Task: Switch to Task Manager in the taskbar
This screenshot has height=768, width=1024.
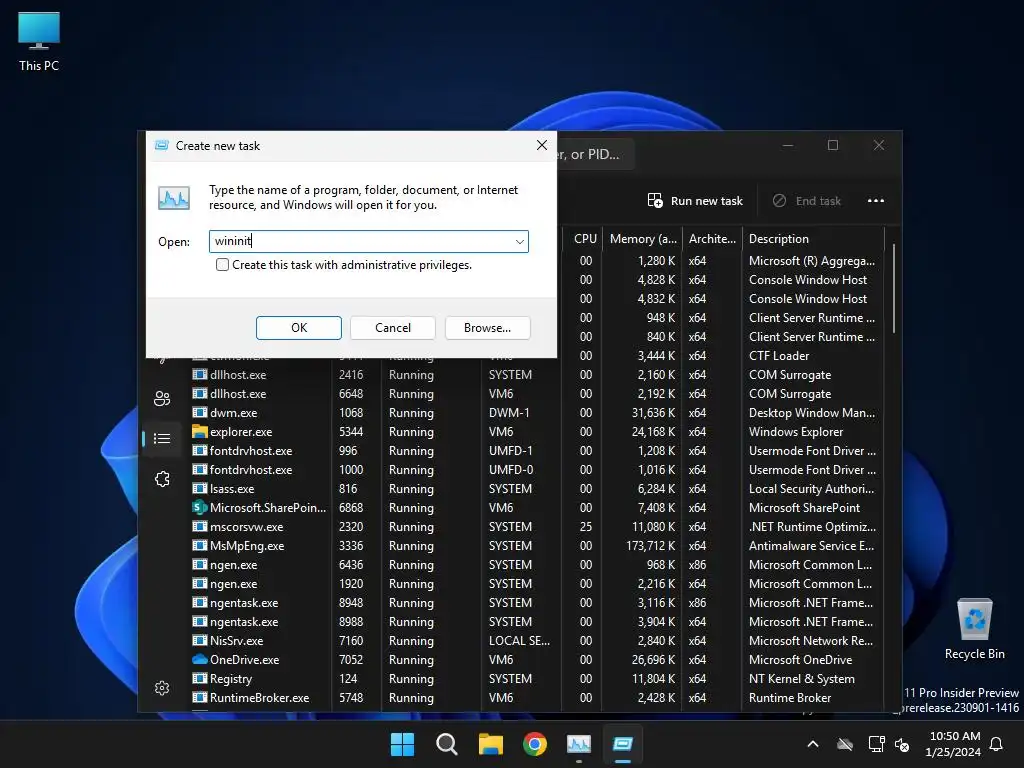Action: tap(579, 744)
